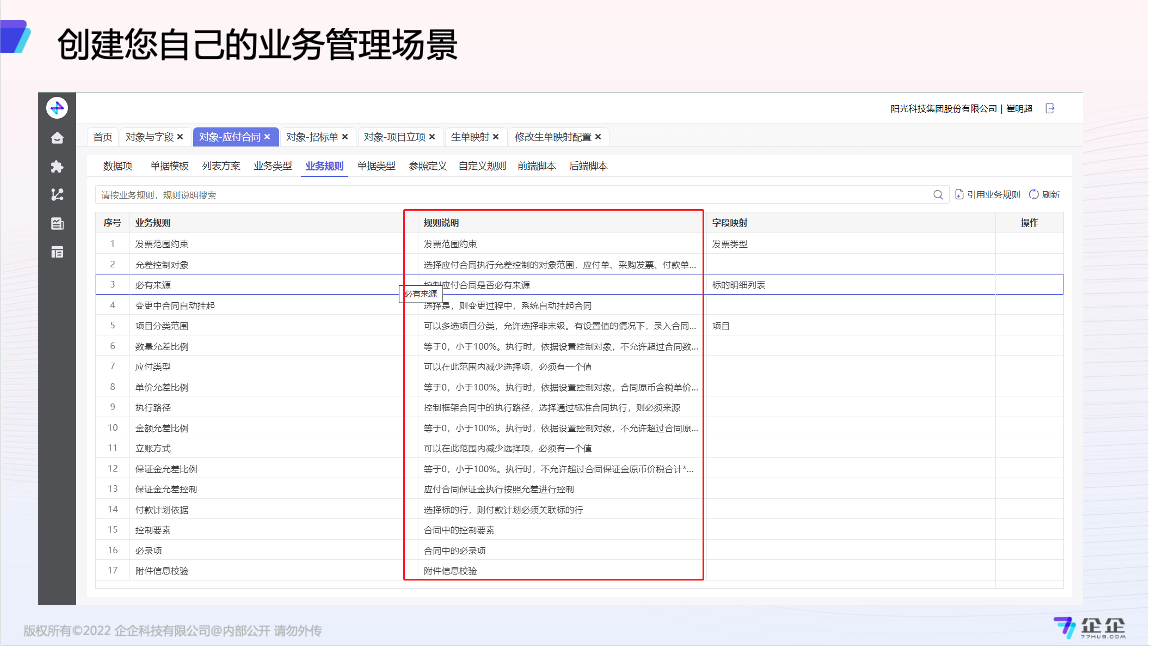
Task: Switch to the 自定义规则 sub-tab
Action: click(482, 166)
